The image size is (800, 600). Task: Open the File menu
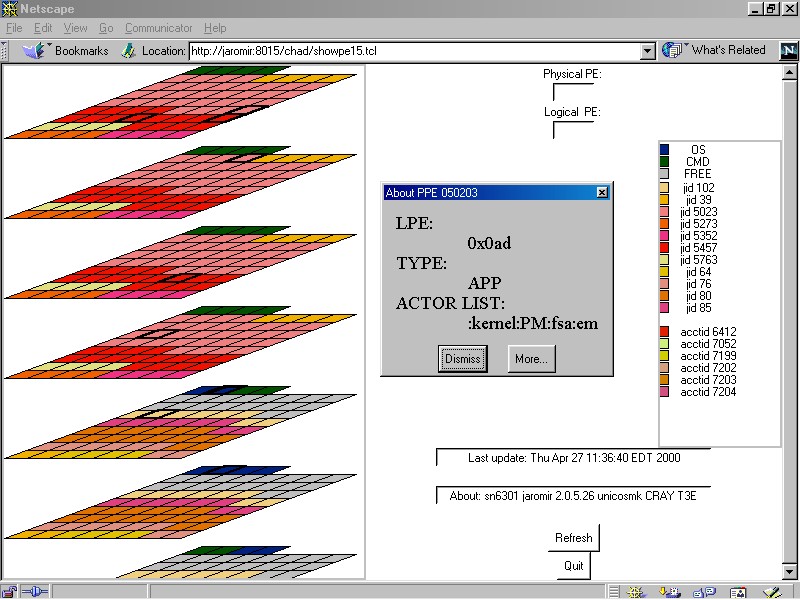pos(14,28)
